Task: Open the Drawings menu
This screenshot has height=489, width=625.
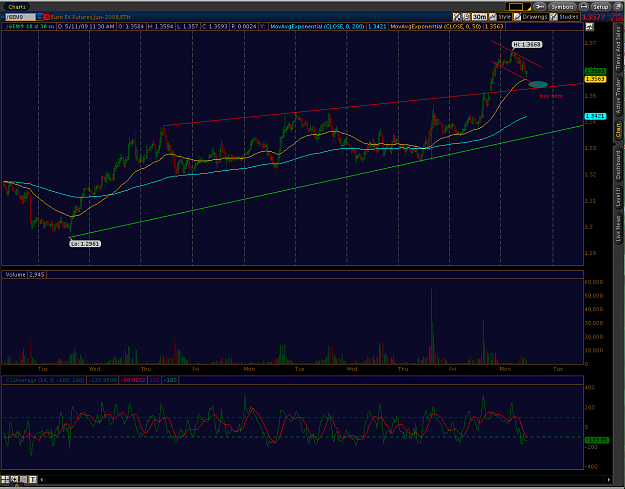Action: click(531, 17)
